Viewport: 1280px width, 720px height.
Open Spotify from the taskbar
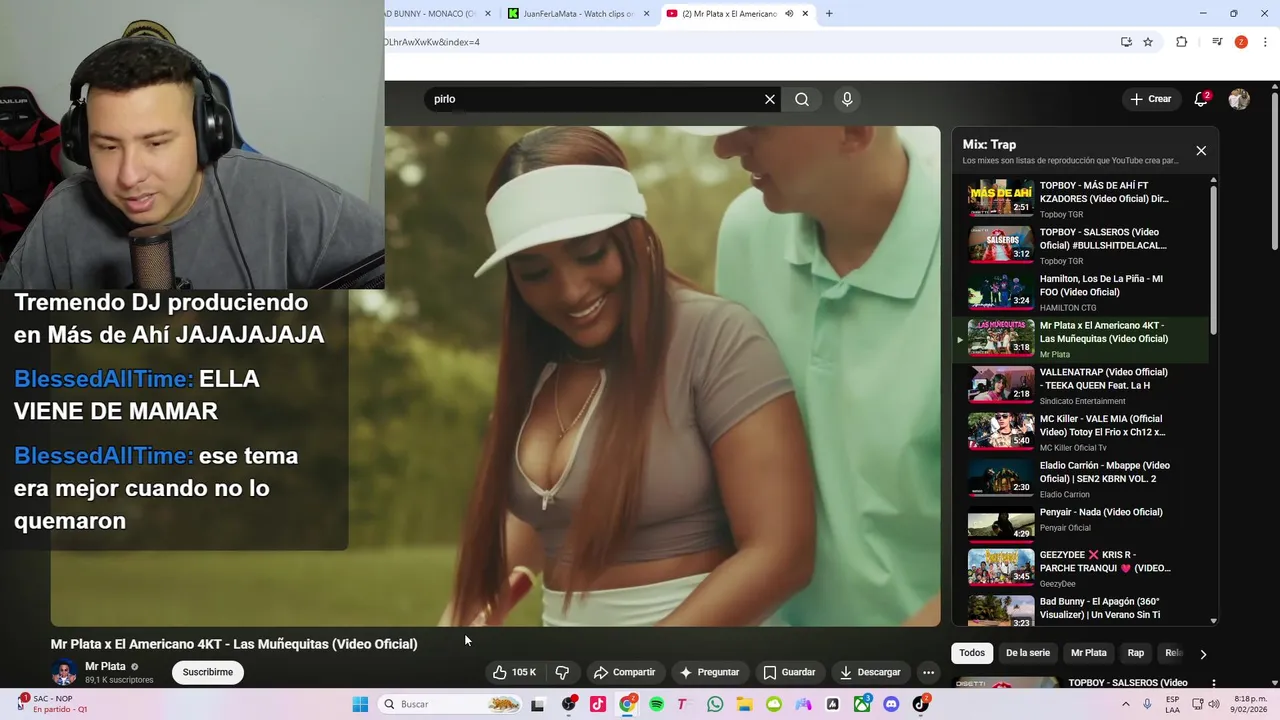click(656, 704)
